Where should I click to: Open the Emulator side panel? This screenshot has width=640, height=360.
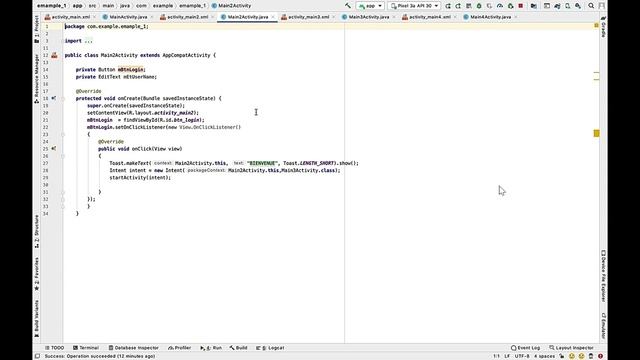[x=603, y=326]
